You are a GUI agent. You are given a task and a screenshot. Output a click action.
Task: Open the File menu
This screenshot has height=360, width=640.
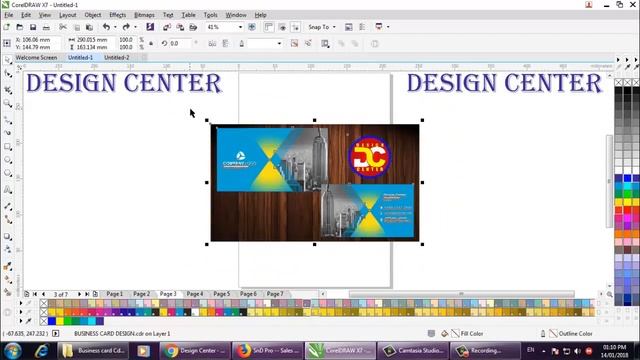(x=9, y=15)
